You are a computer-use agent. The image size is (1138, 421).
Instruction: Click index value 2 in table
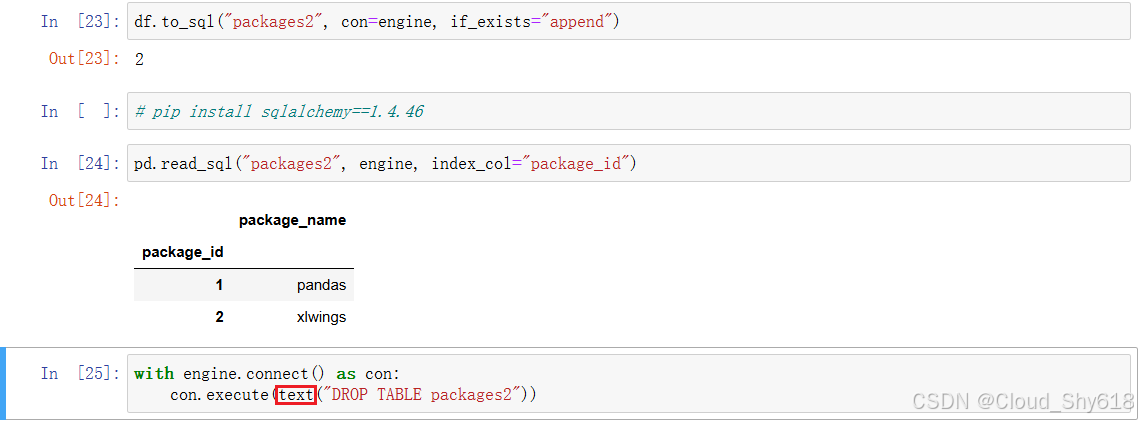click(x=219, y=317)
